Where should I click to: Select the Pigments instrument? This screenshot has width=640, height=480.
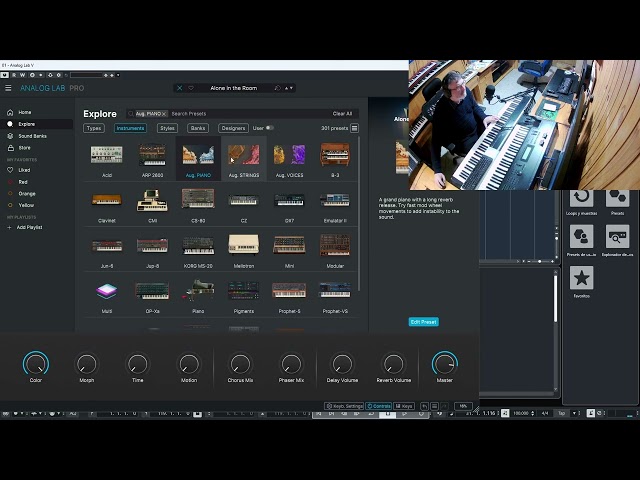click(244, 296)
